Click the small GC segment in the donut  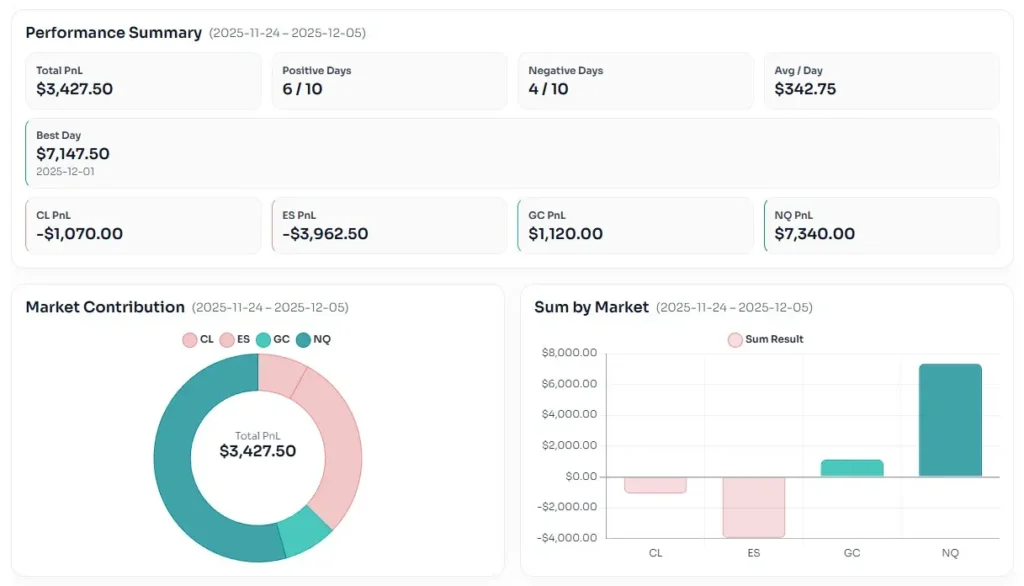click(303, 532)
